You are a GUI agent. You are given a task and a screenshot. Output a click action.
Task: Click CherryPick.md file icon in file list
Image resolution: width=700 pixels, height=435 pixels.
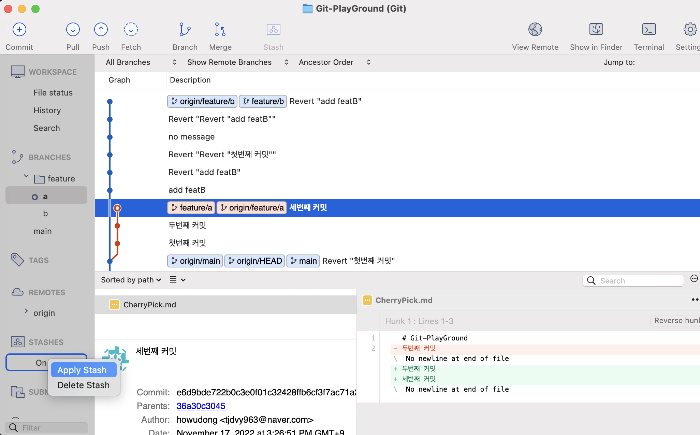(x=114, y=305)
